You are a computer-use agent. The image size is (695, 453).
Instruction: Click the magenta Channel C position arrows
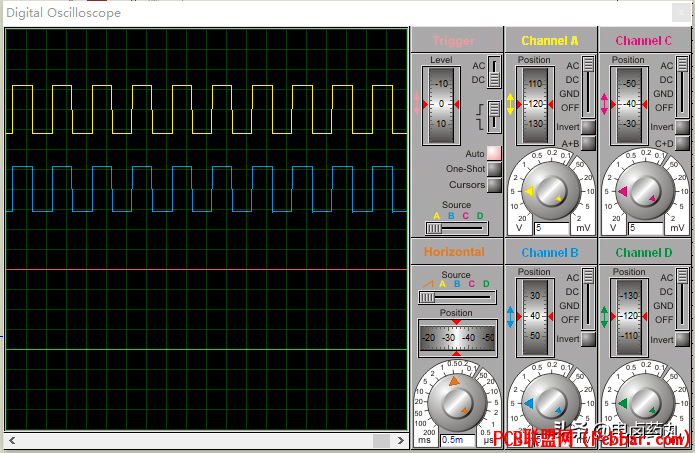[x=604, y=104]
